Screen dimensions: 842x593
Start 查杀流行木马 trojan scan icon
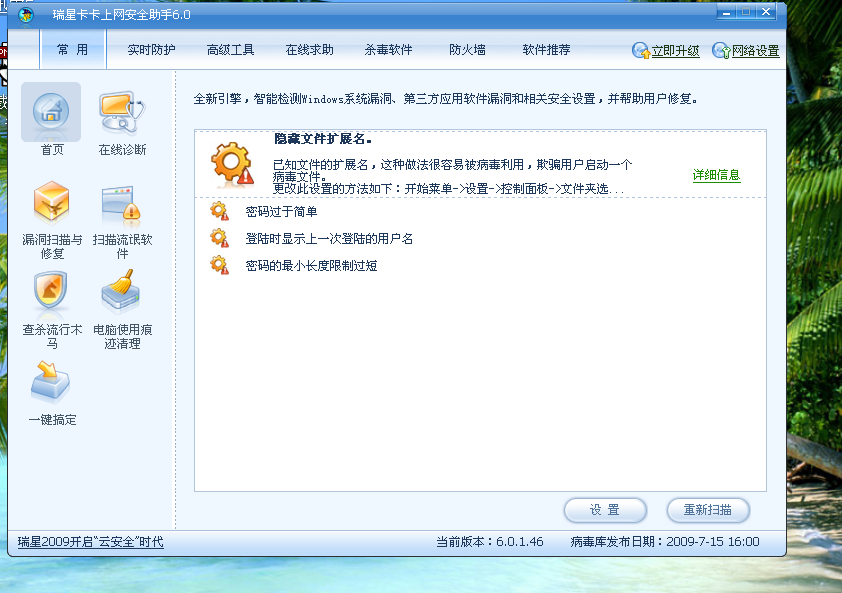(x=50, y=291)
